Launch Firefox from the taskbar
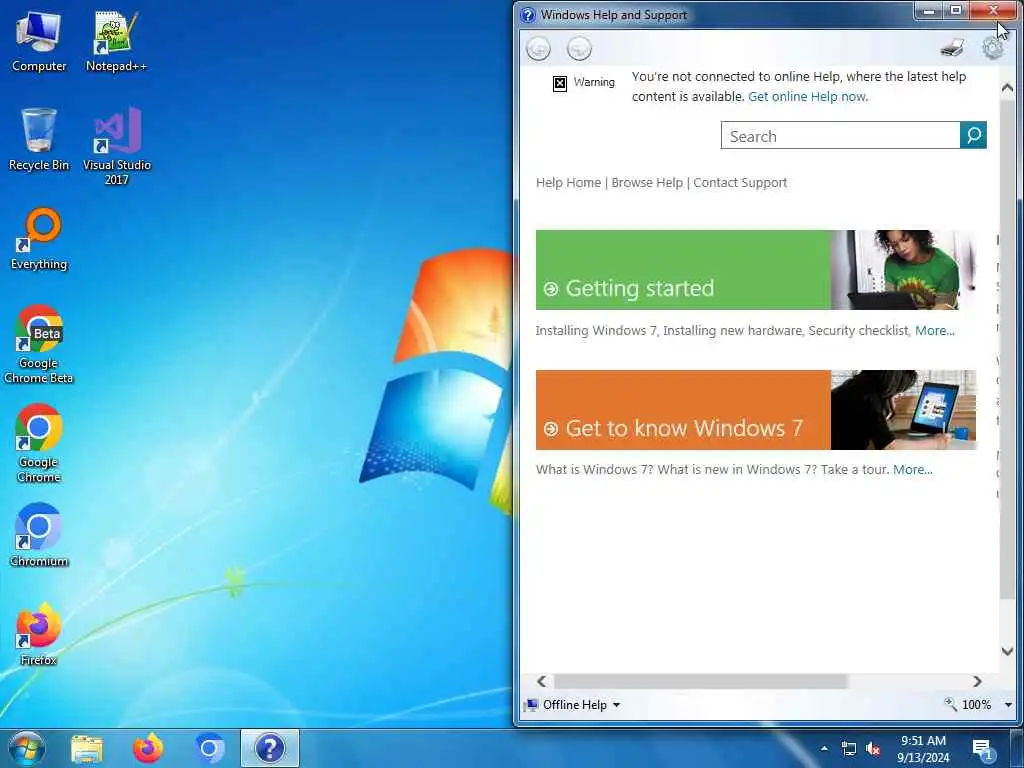The width and height of the screenshot is (1024, 768). pos(148,748)
